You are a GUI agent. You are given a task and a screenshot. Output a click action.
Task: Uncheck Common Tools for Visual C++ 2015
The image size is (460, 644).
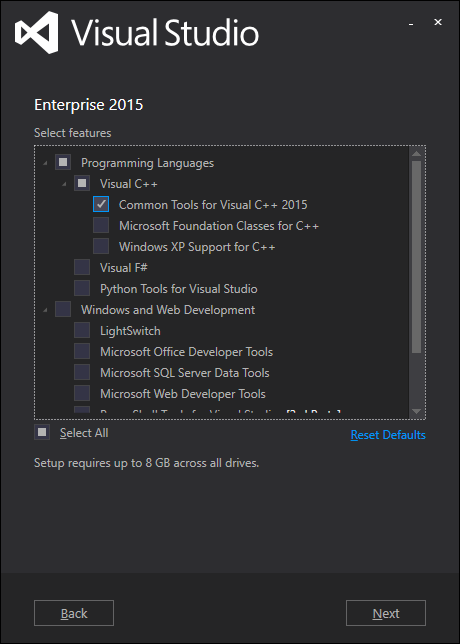point(101,204)
